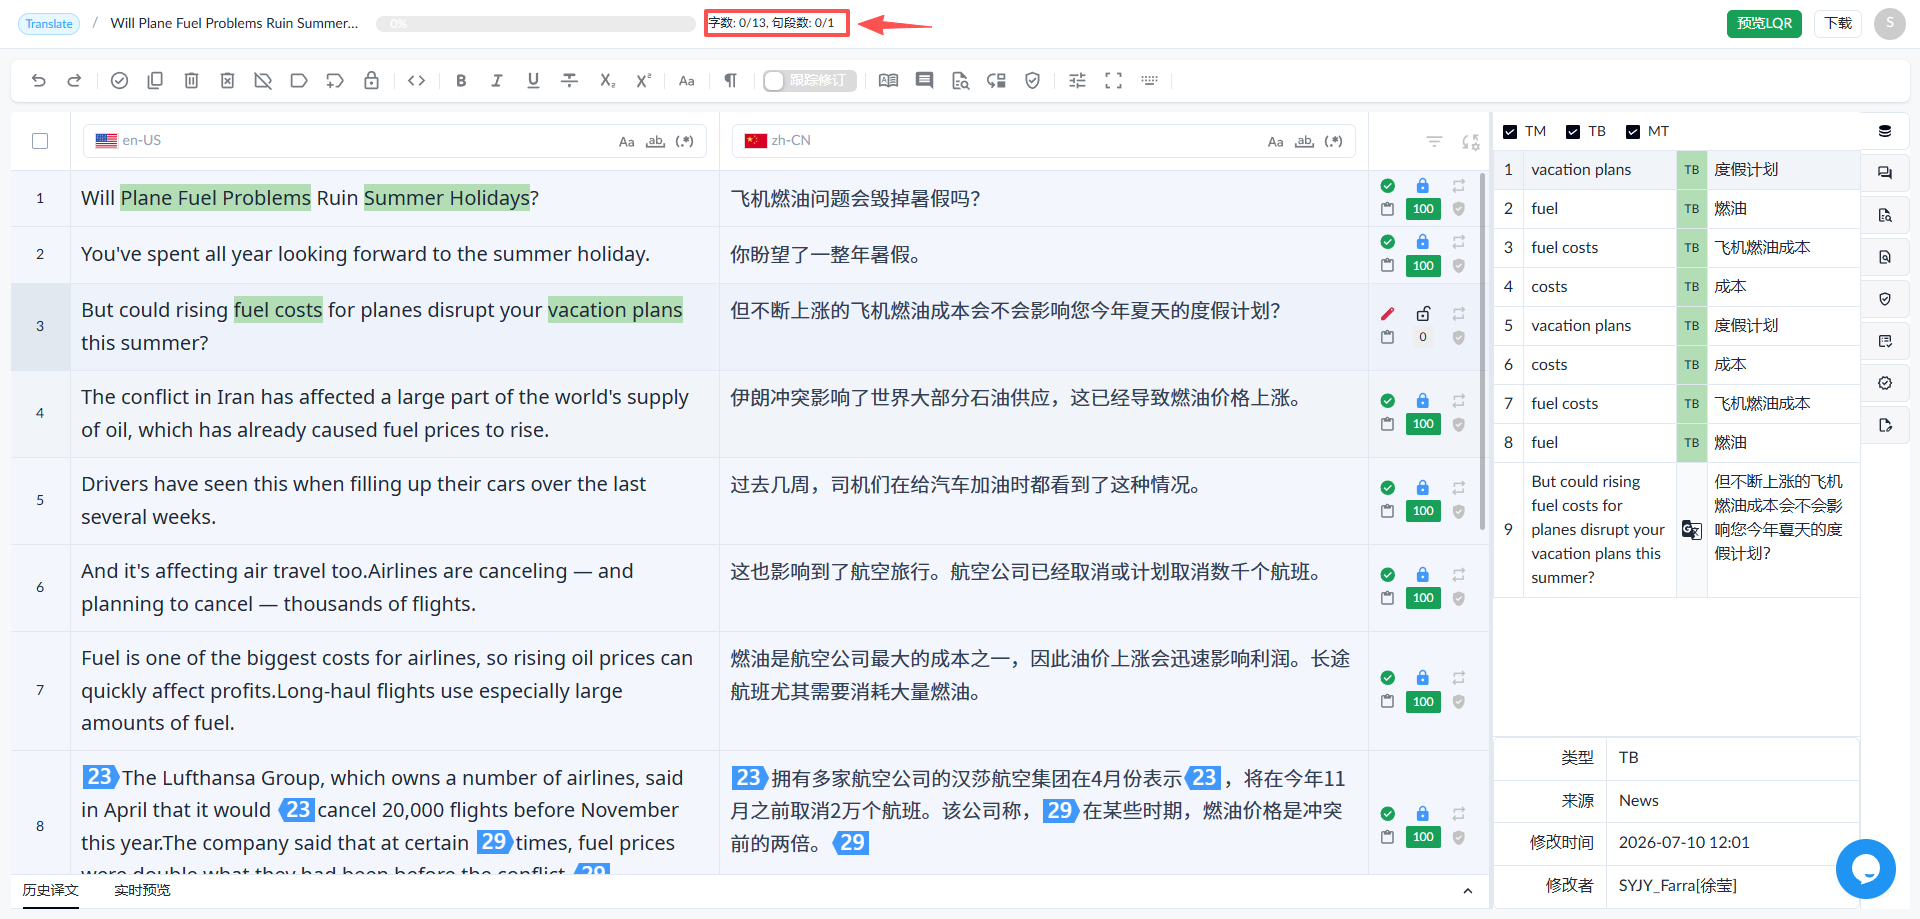
Task: Toggle the track changes switch
Action: pos(809,81)
